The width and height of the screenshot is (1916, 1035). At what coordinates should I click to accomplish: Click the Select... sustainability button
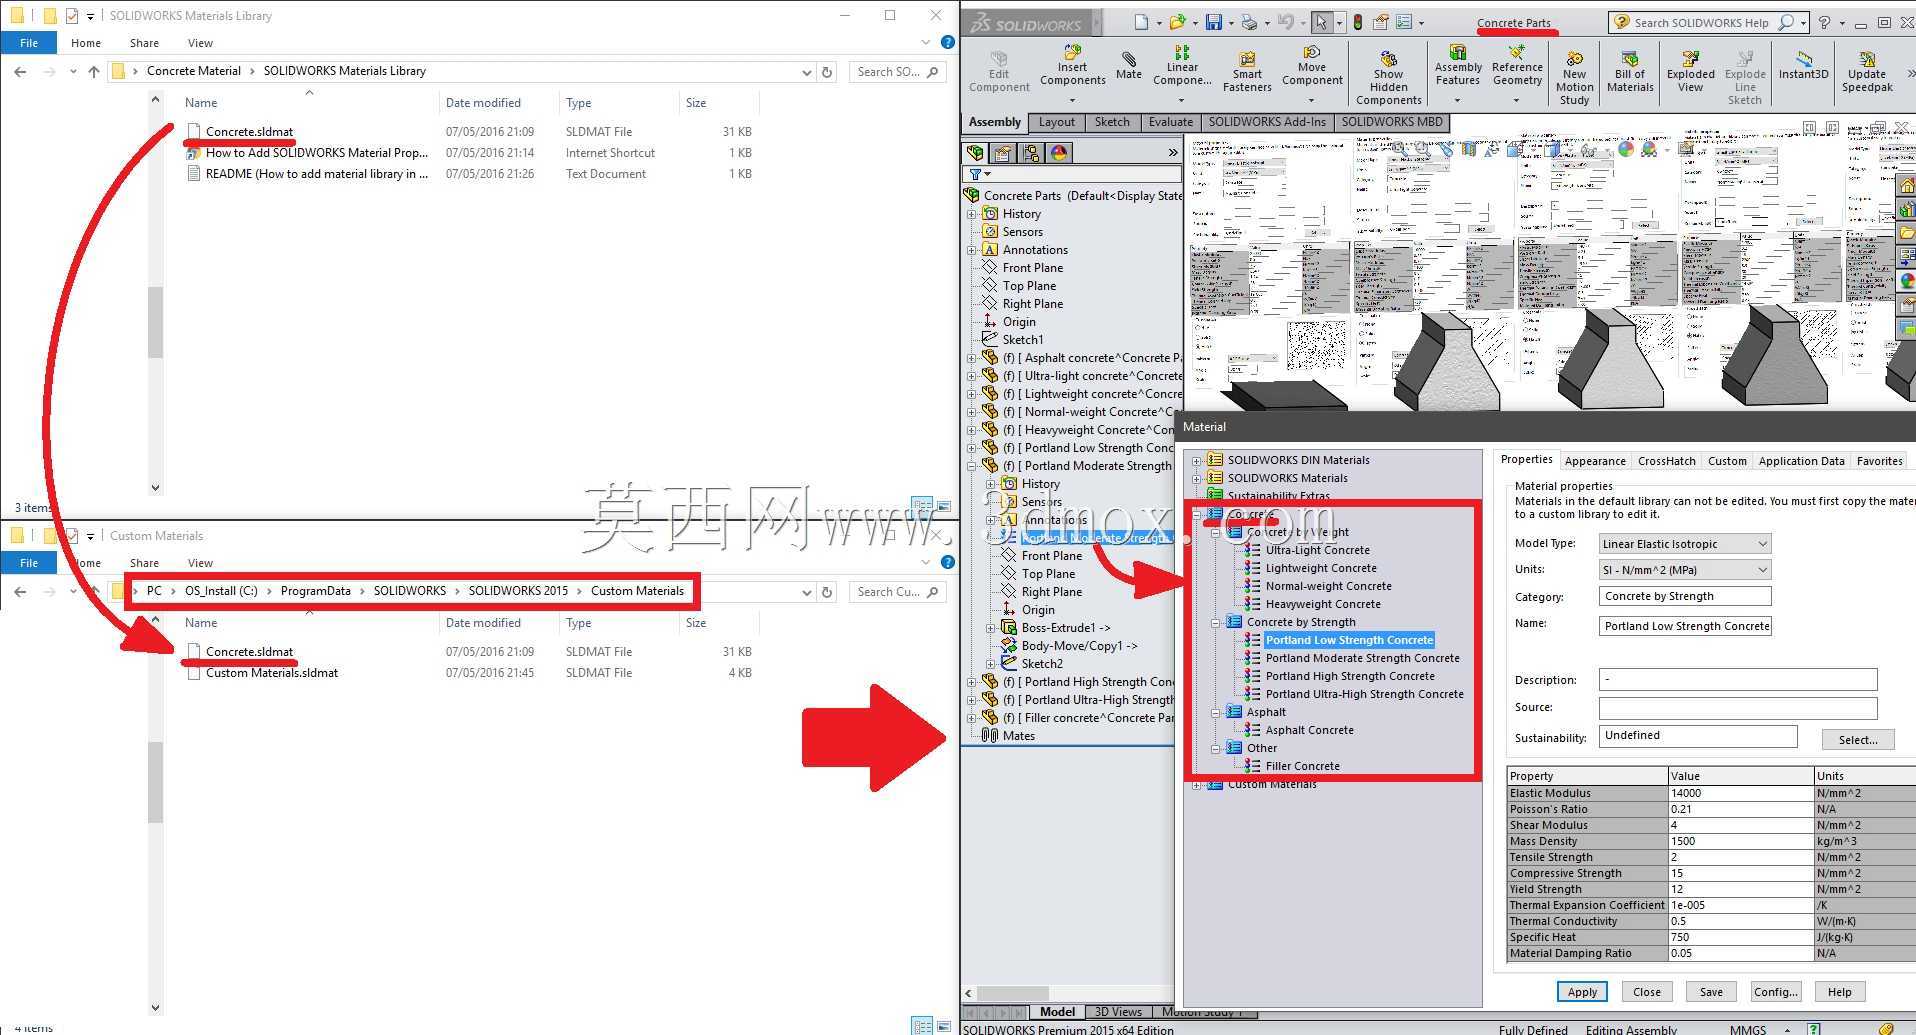coord(1857,740)
